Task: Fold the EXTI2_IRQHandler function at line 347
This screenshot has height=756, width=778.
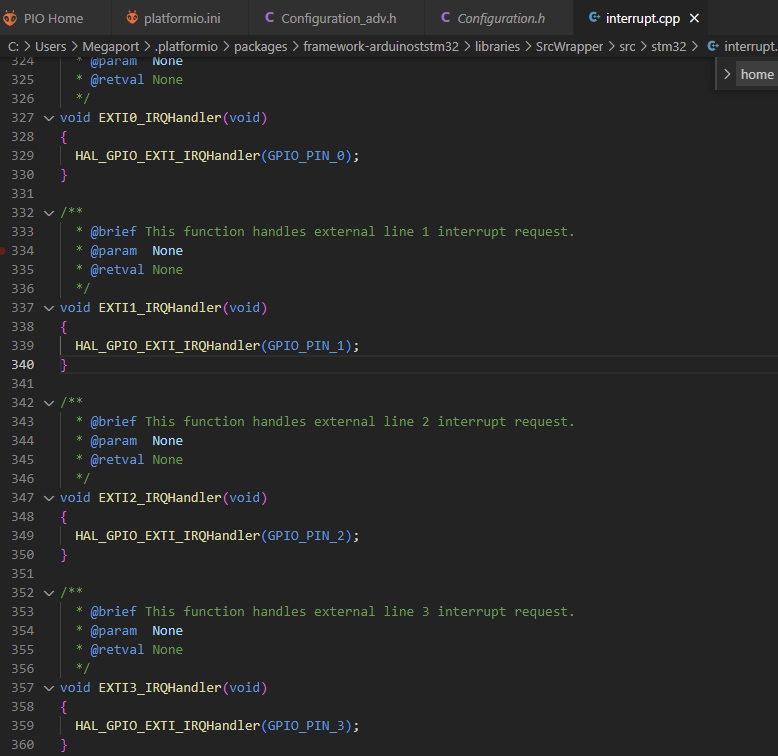Action: click(x=49, y=498)
